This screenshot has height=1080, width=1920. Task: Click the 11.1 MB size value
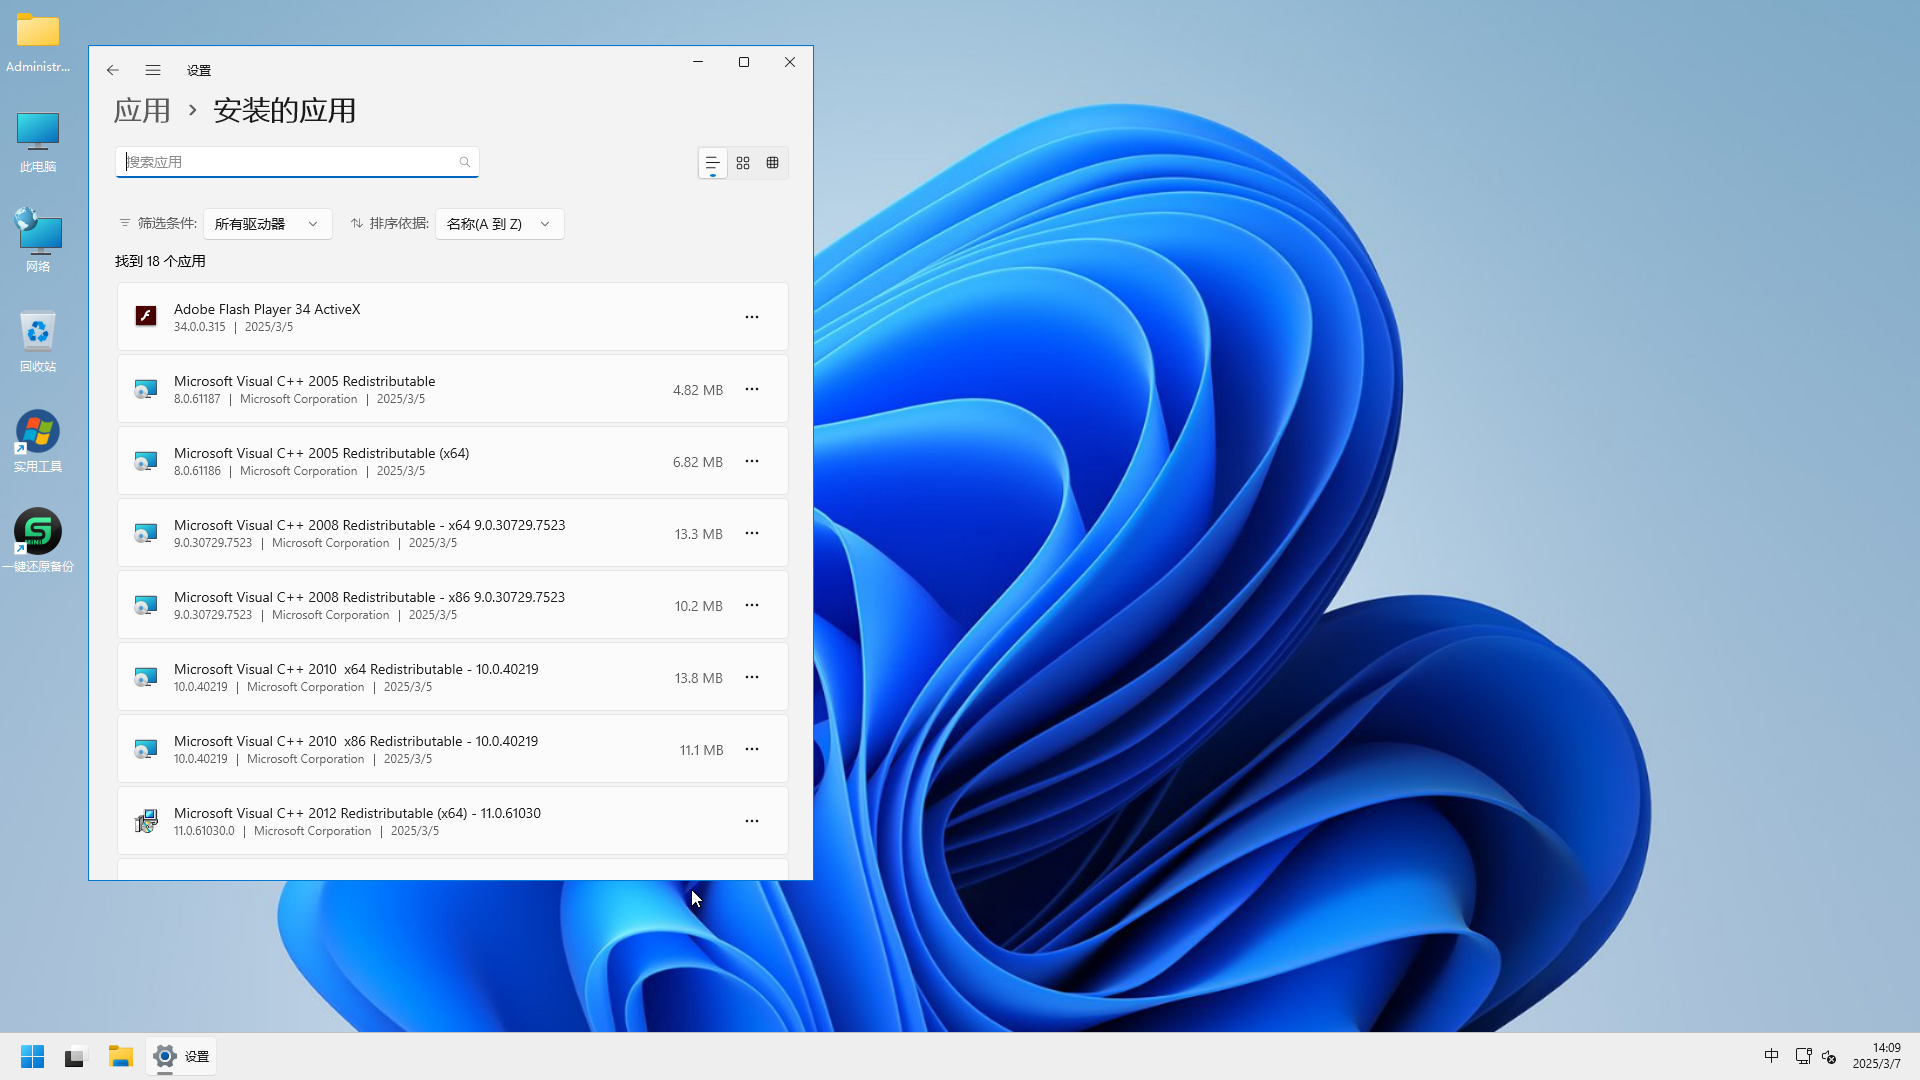(702, 750)
